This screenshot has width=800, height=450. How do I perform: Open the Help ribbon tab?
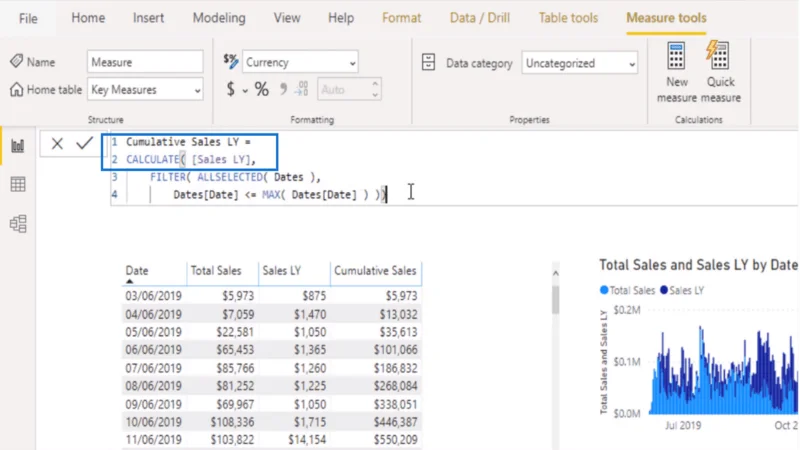point(341,18)
